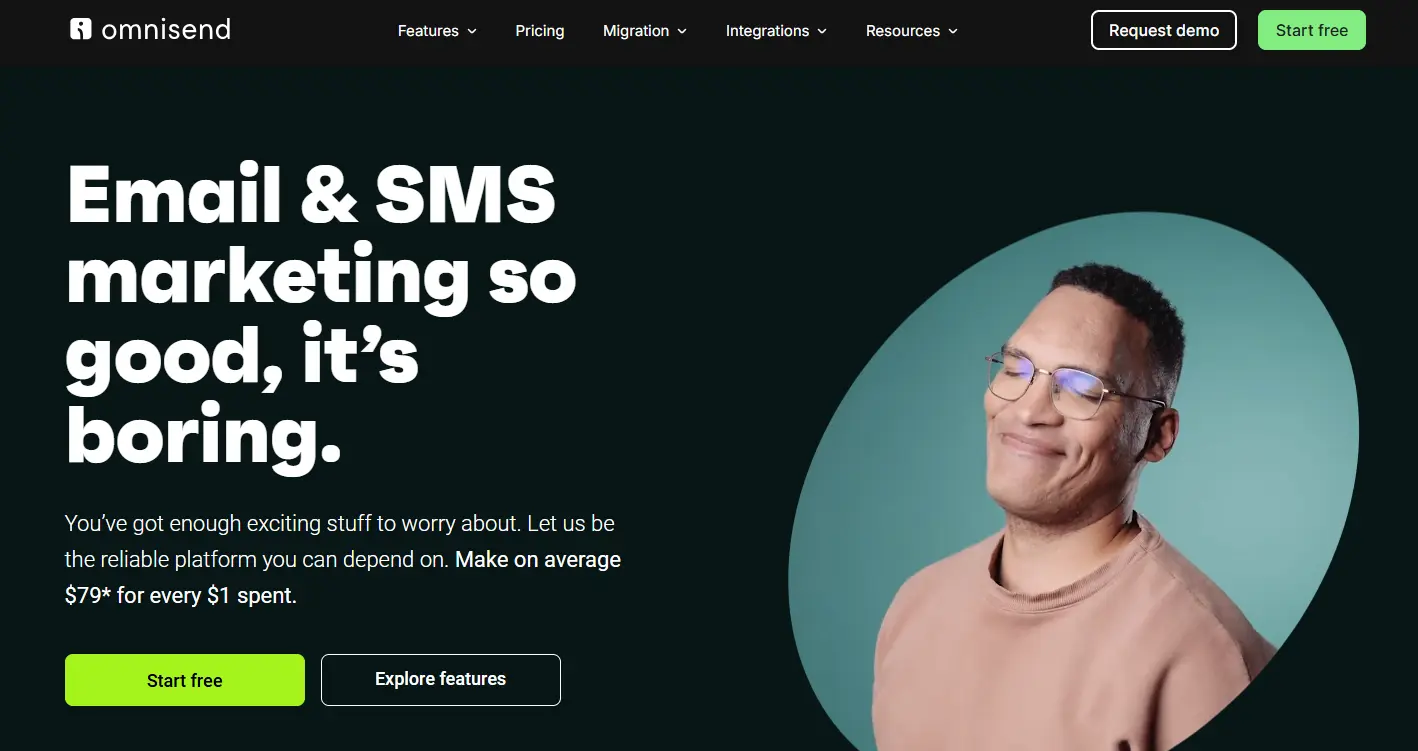Open the Integrations menu

[x=776, y=31]
